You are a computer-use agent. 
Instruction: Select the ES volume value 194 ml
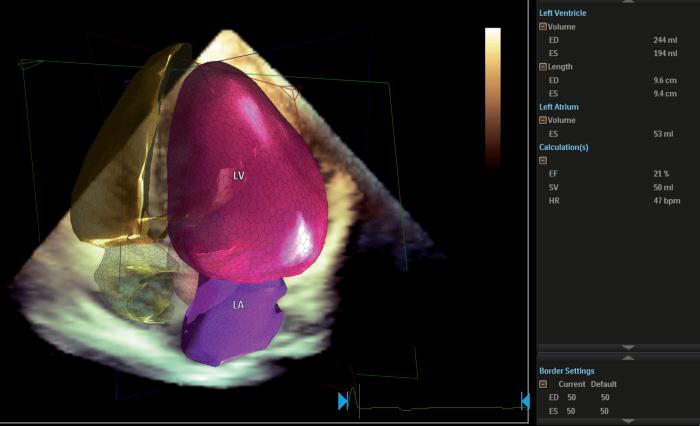coord(665,53)
